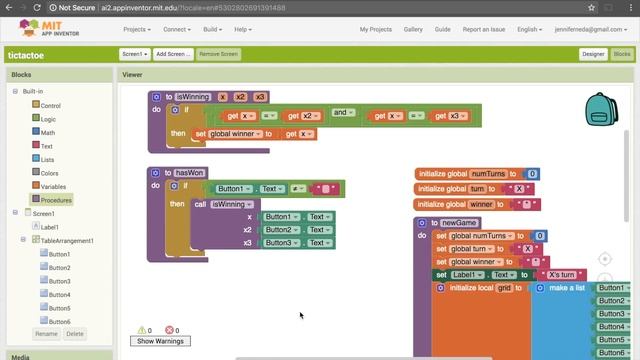Select the Control blocks category icon
The height and width of the screenshot is (360, 640).
(36, 104)
